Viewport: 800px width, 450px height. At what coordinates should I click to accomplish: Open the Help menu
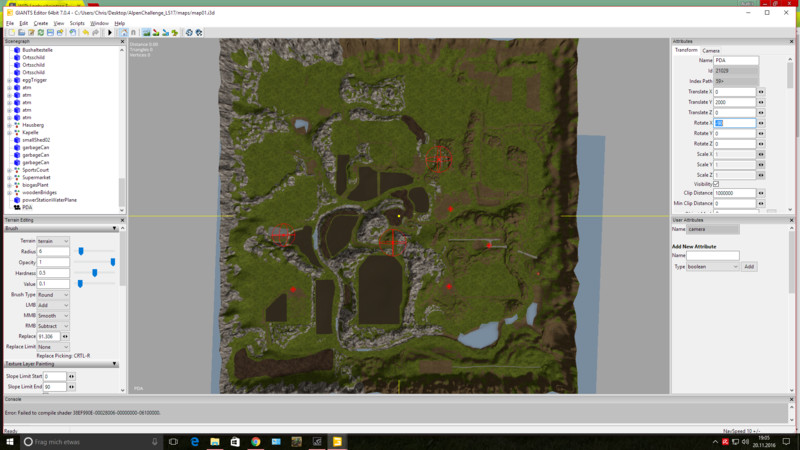119,23
